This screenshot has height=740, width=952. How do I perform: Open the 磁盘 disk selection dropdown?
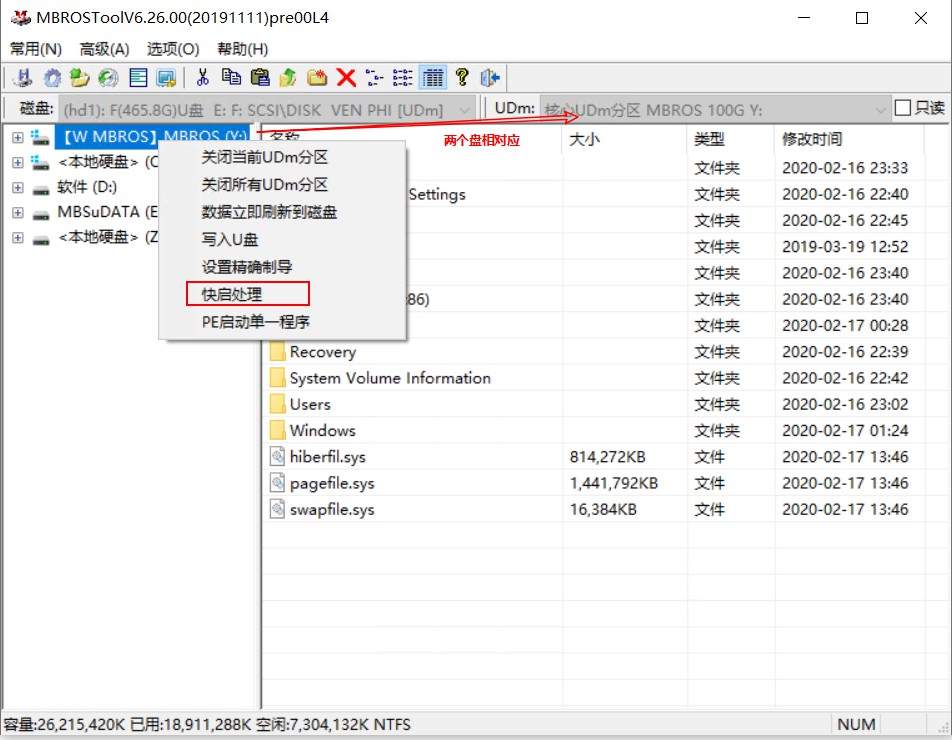pyautogui.click(x=463, y=108)
